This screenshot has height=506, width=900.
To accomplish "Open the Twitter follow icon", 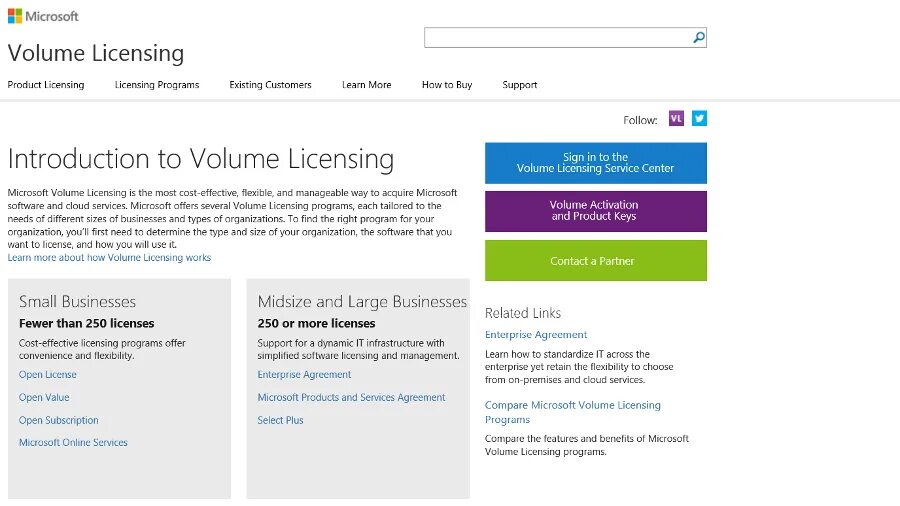I will click(699, 118).
